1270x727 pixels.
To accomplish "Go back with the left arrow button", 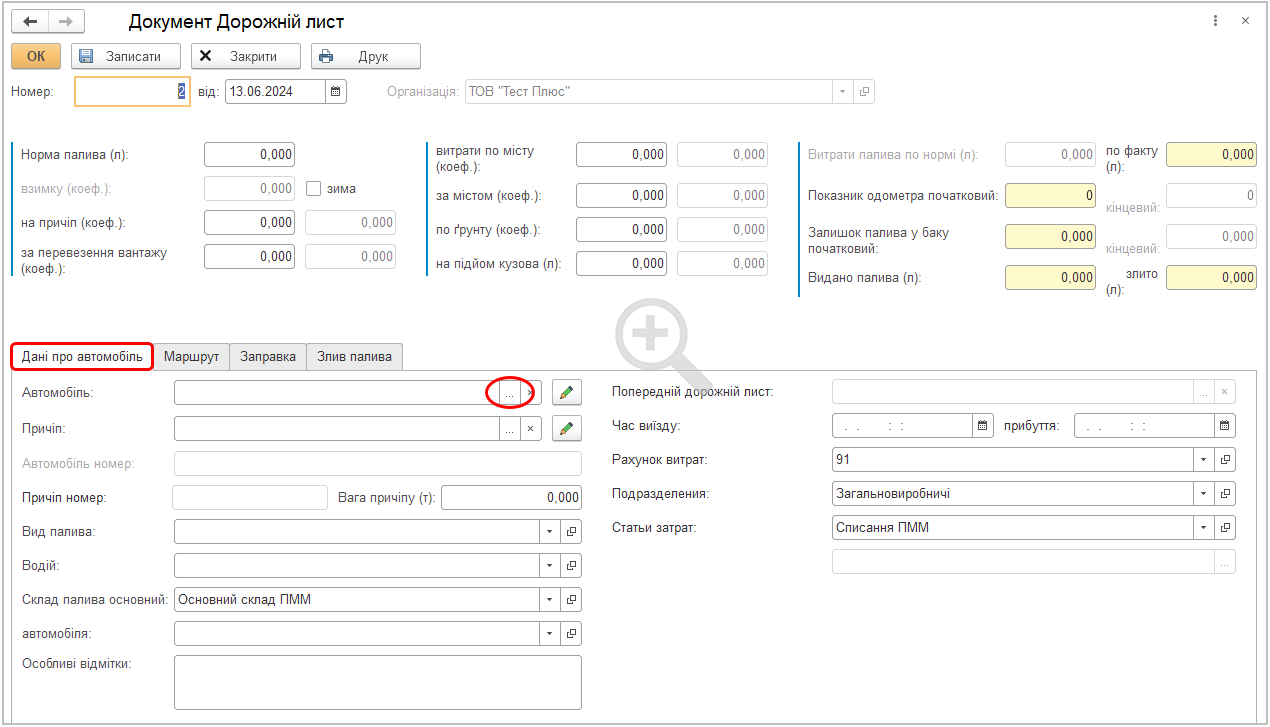I will click(x=30, y=21).
